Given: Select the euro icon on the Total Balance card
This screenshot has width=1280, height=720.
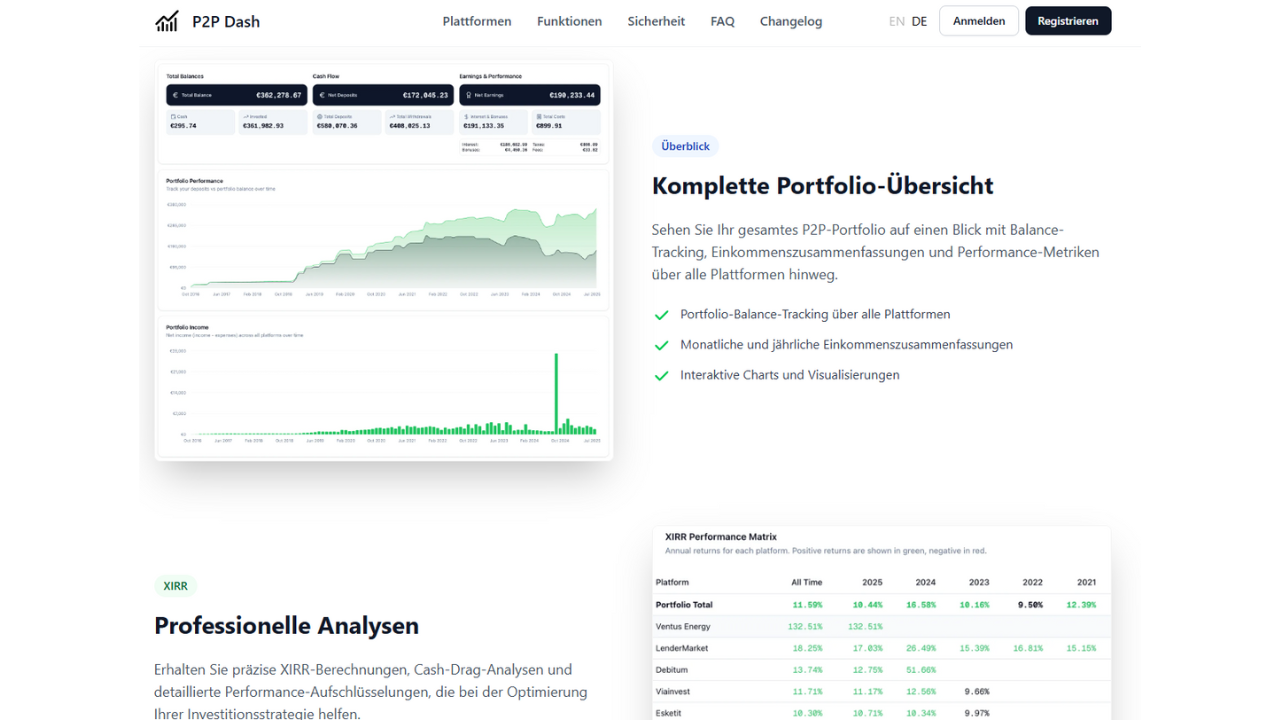Looking at the screenshot, I should pos(176,95).
